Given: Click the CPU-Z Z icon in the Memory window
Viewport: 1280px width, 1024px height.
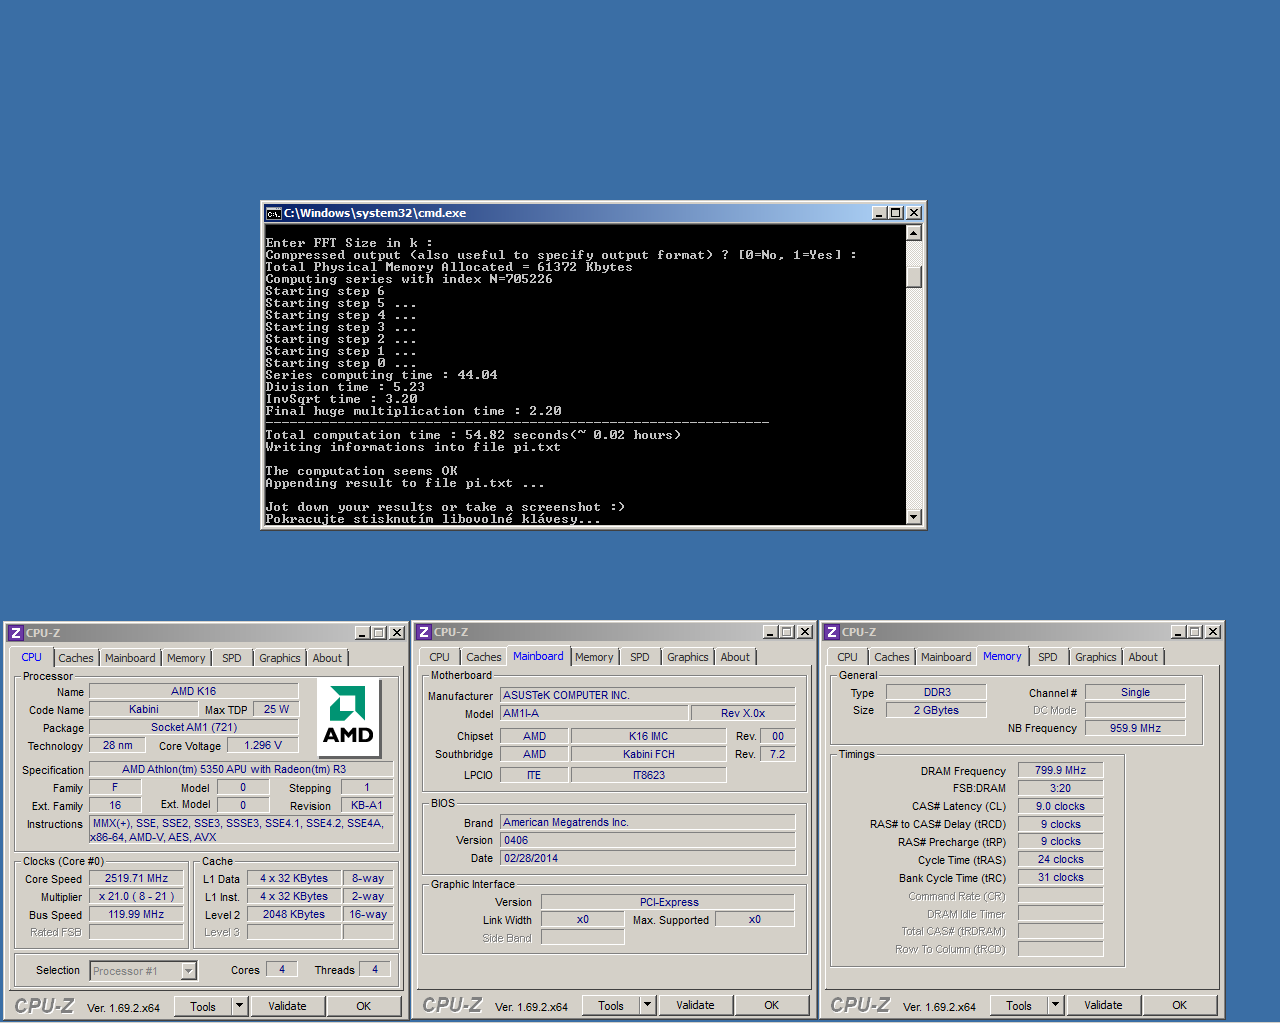Looking at the screenshot, I should (831, 632).
